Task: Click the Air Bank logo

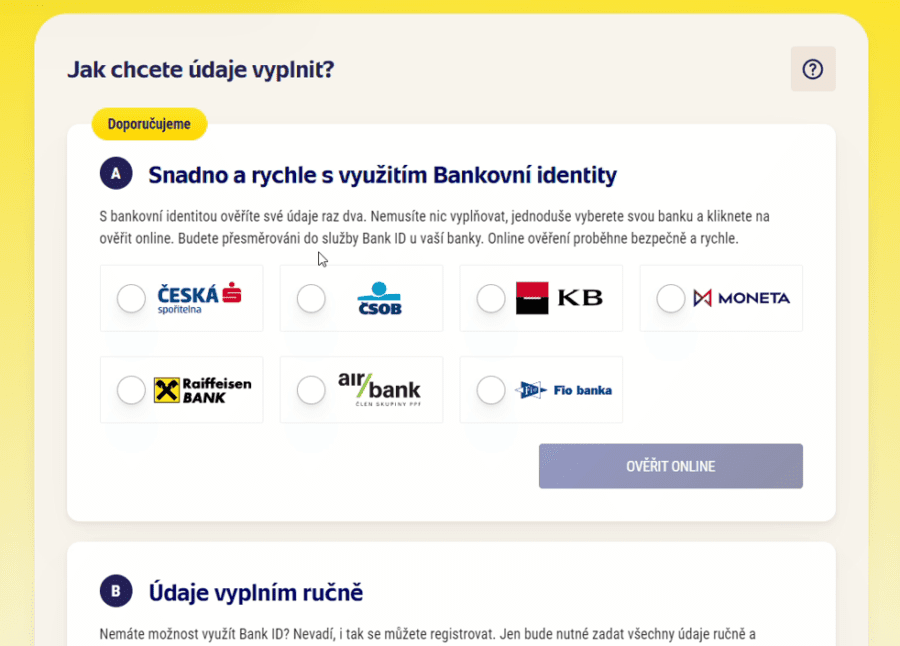Action: (x=379, y=390)
